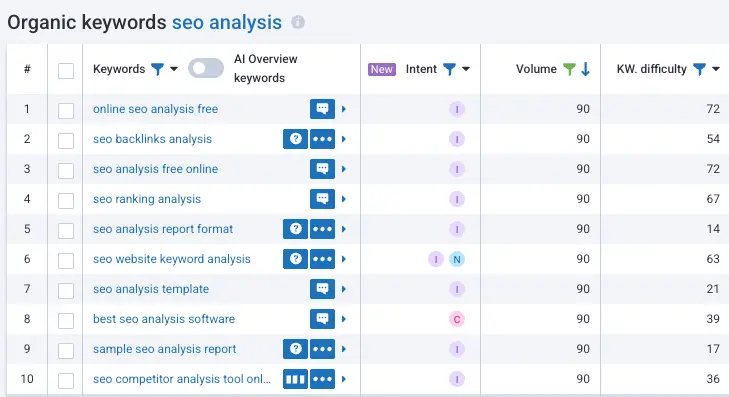The width and height of the screenshot is (729, 397).
Task: Check the box for seo ranking analysis
Action: (66, 200)
